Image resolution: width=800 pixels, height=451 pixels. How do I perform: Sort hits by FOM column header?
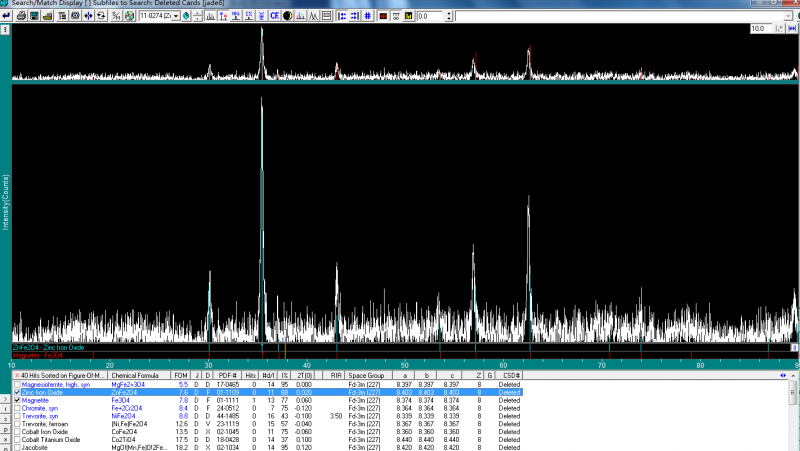coord(181,375)
